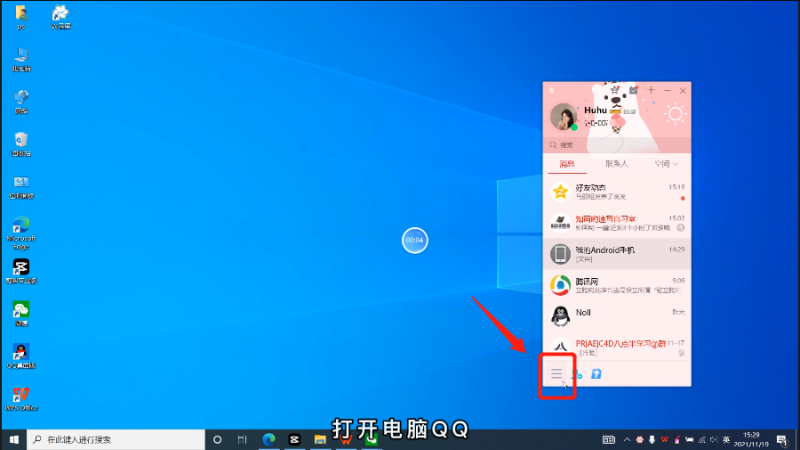Open the 我的Android手机 conversation
This screenshot has width=800, height=450.
[617, 254]
